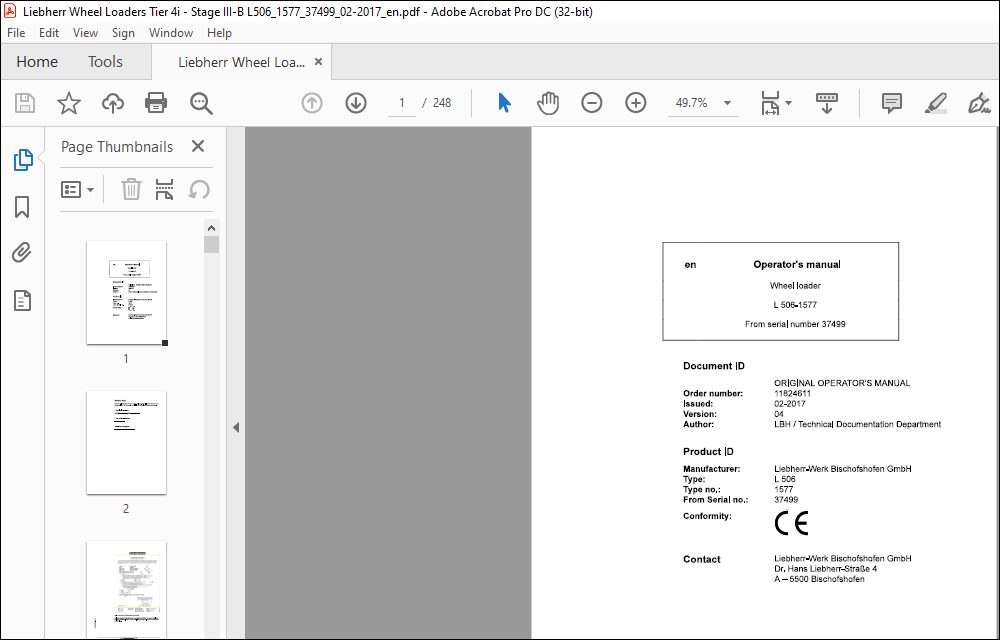The image size is (1000, 640).
Task: Bookmark this file with the star icon
Action: click(69, 103)
